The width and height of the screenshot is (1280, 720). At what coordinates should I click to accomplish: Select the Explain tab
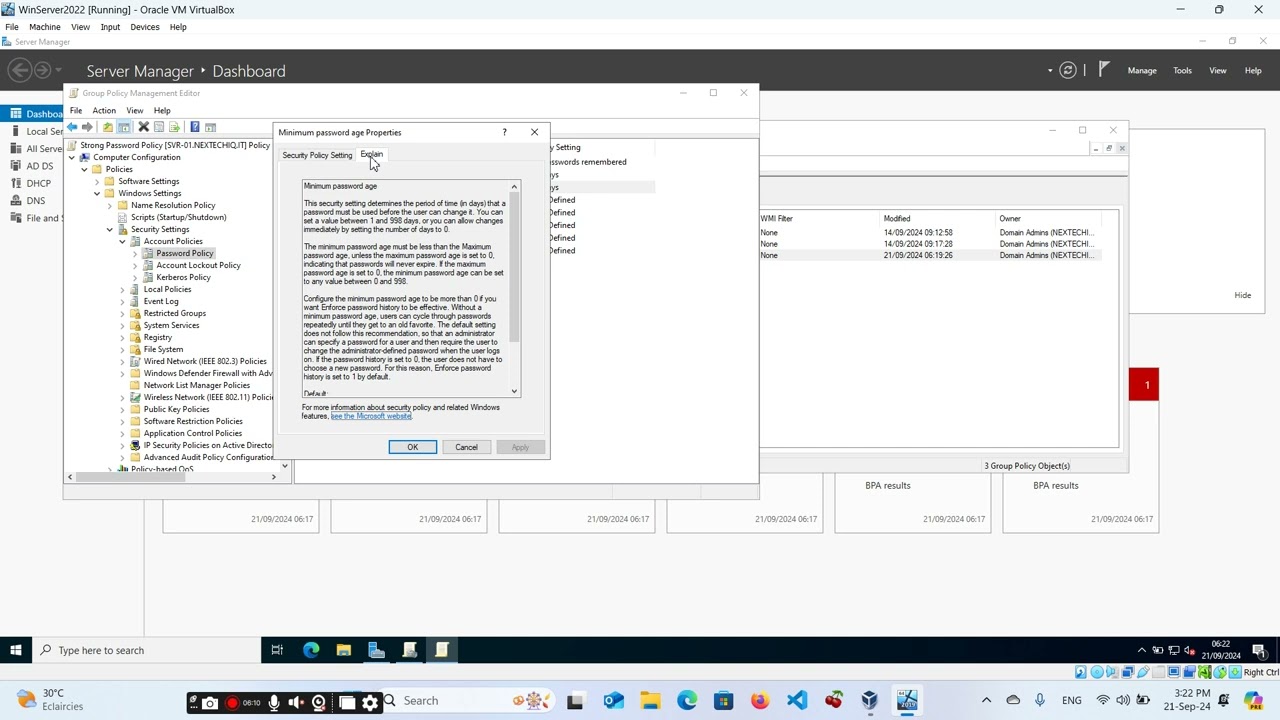(371, 154)
